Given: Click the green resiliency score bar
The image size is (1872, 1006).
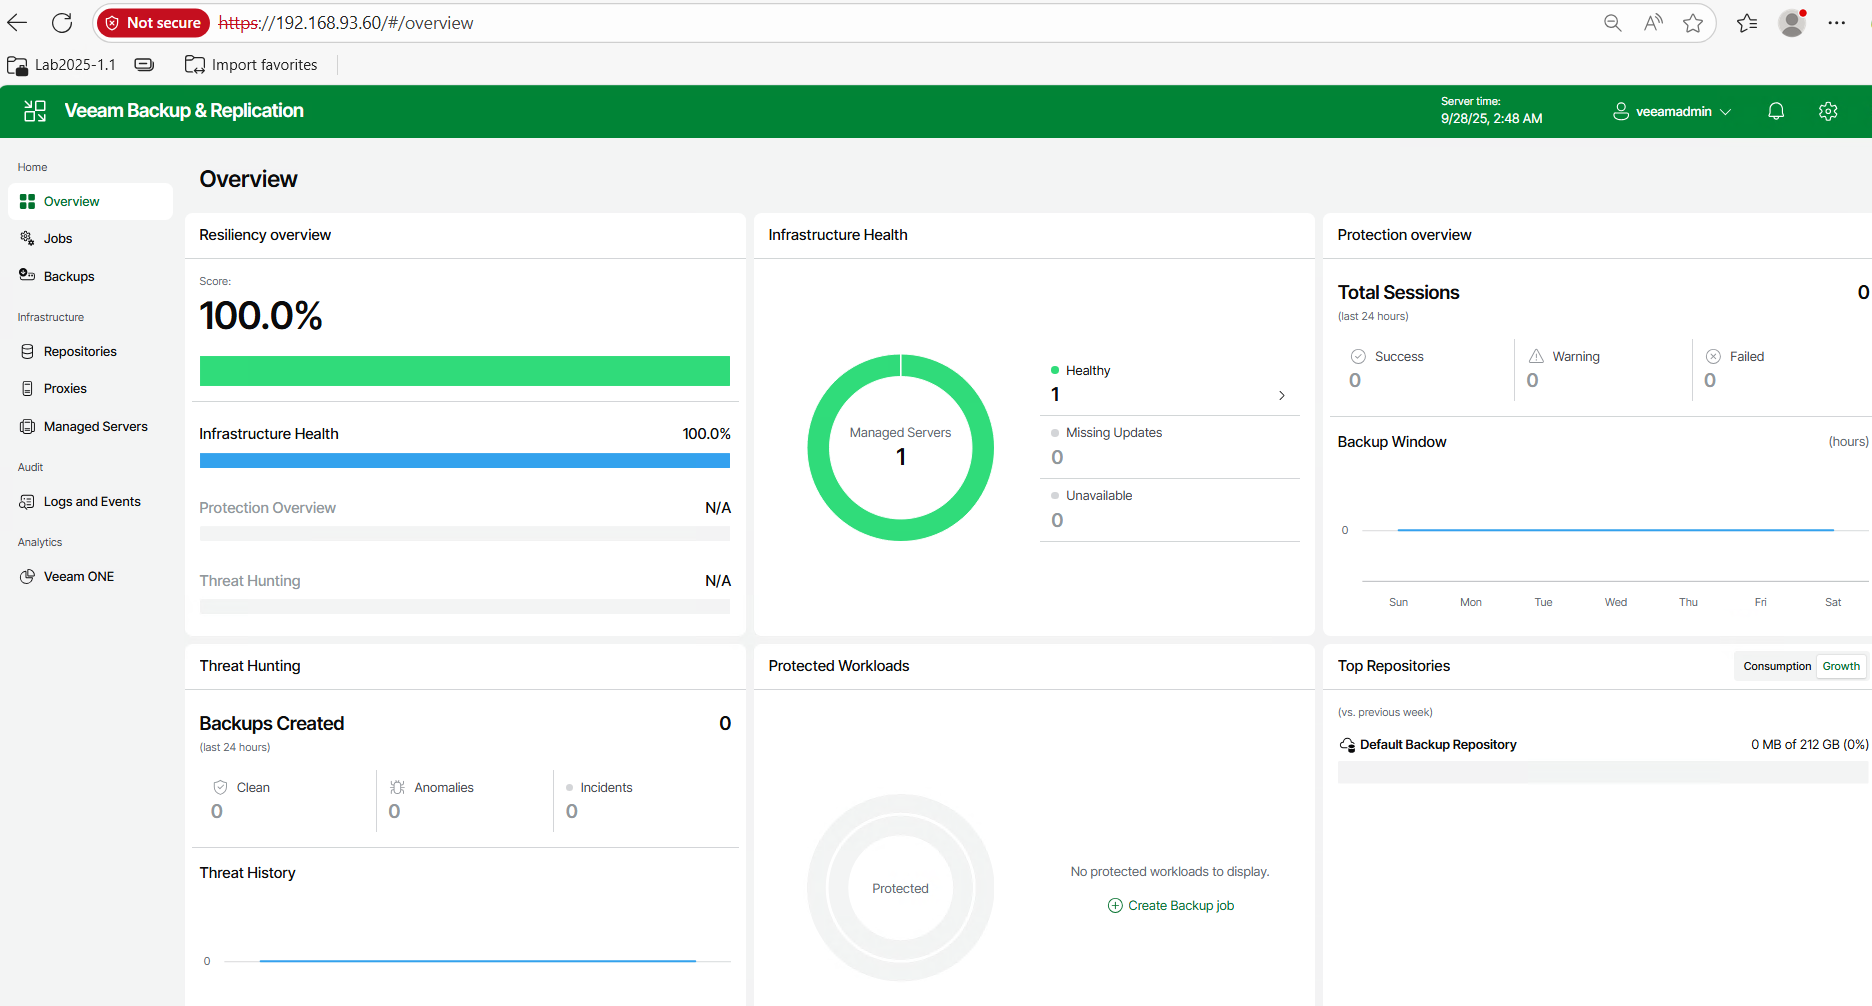Looking at the screenshot, I should (464, 371).
